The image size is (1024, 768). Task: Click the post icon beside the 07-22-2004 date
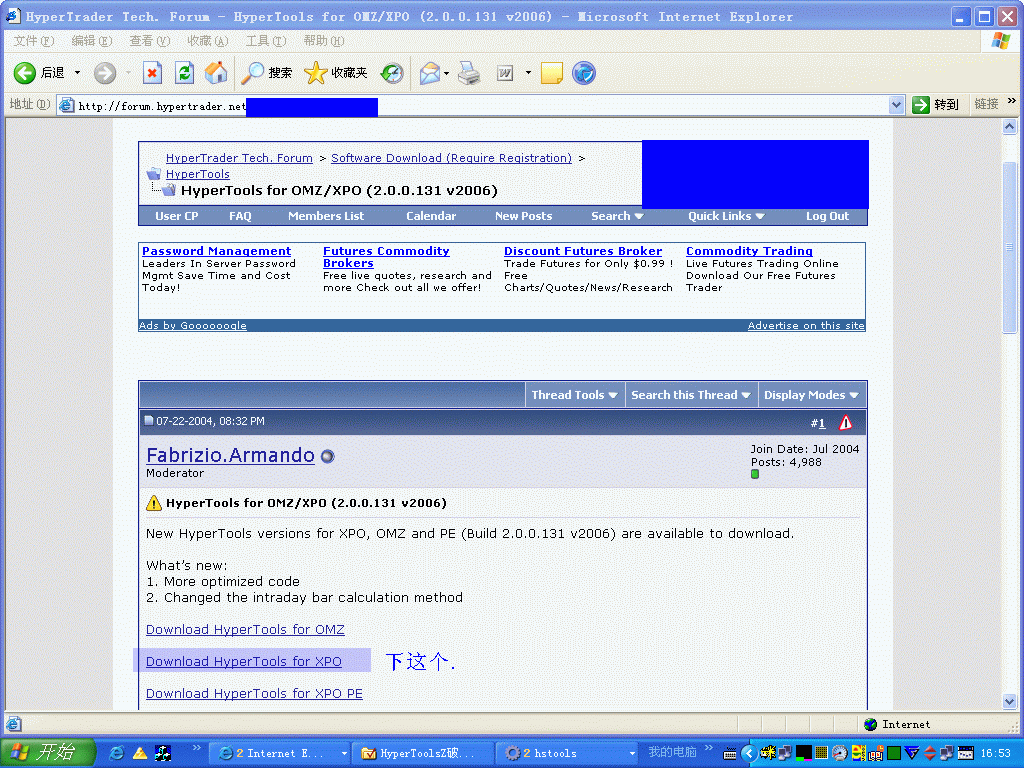[x=149, y=421]
